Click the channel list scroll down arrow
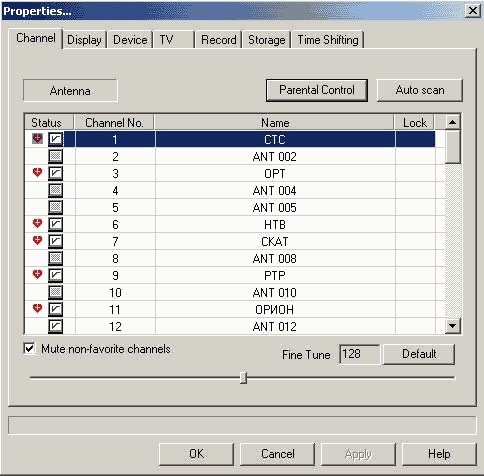This screenshot has width=484, height=476. pos(453,326)
